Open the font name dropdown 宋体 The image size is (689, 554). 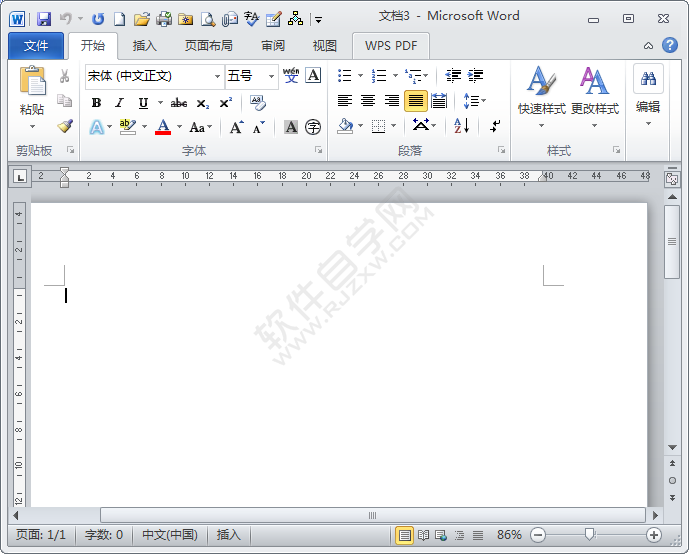(217, 76)
